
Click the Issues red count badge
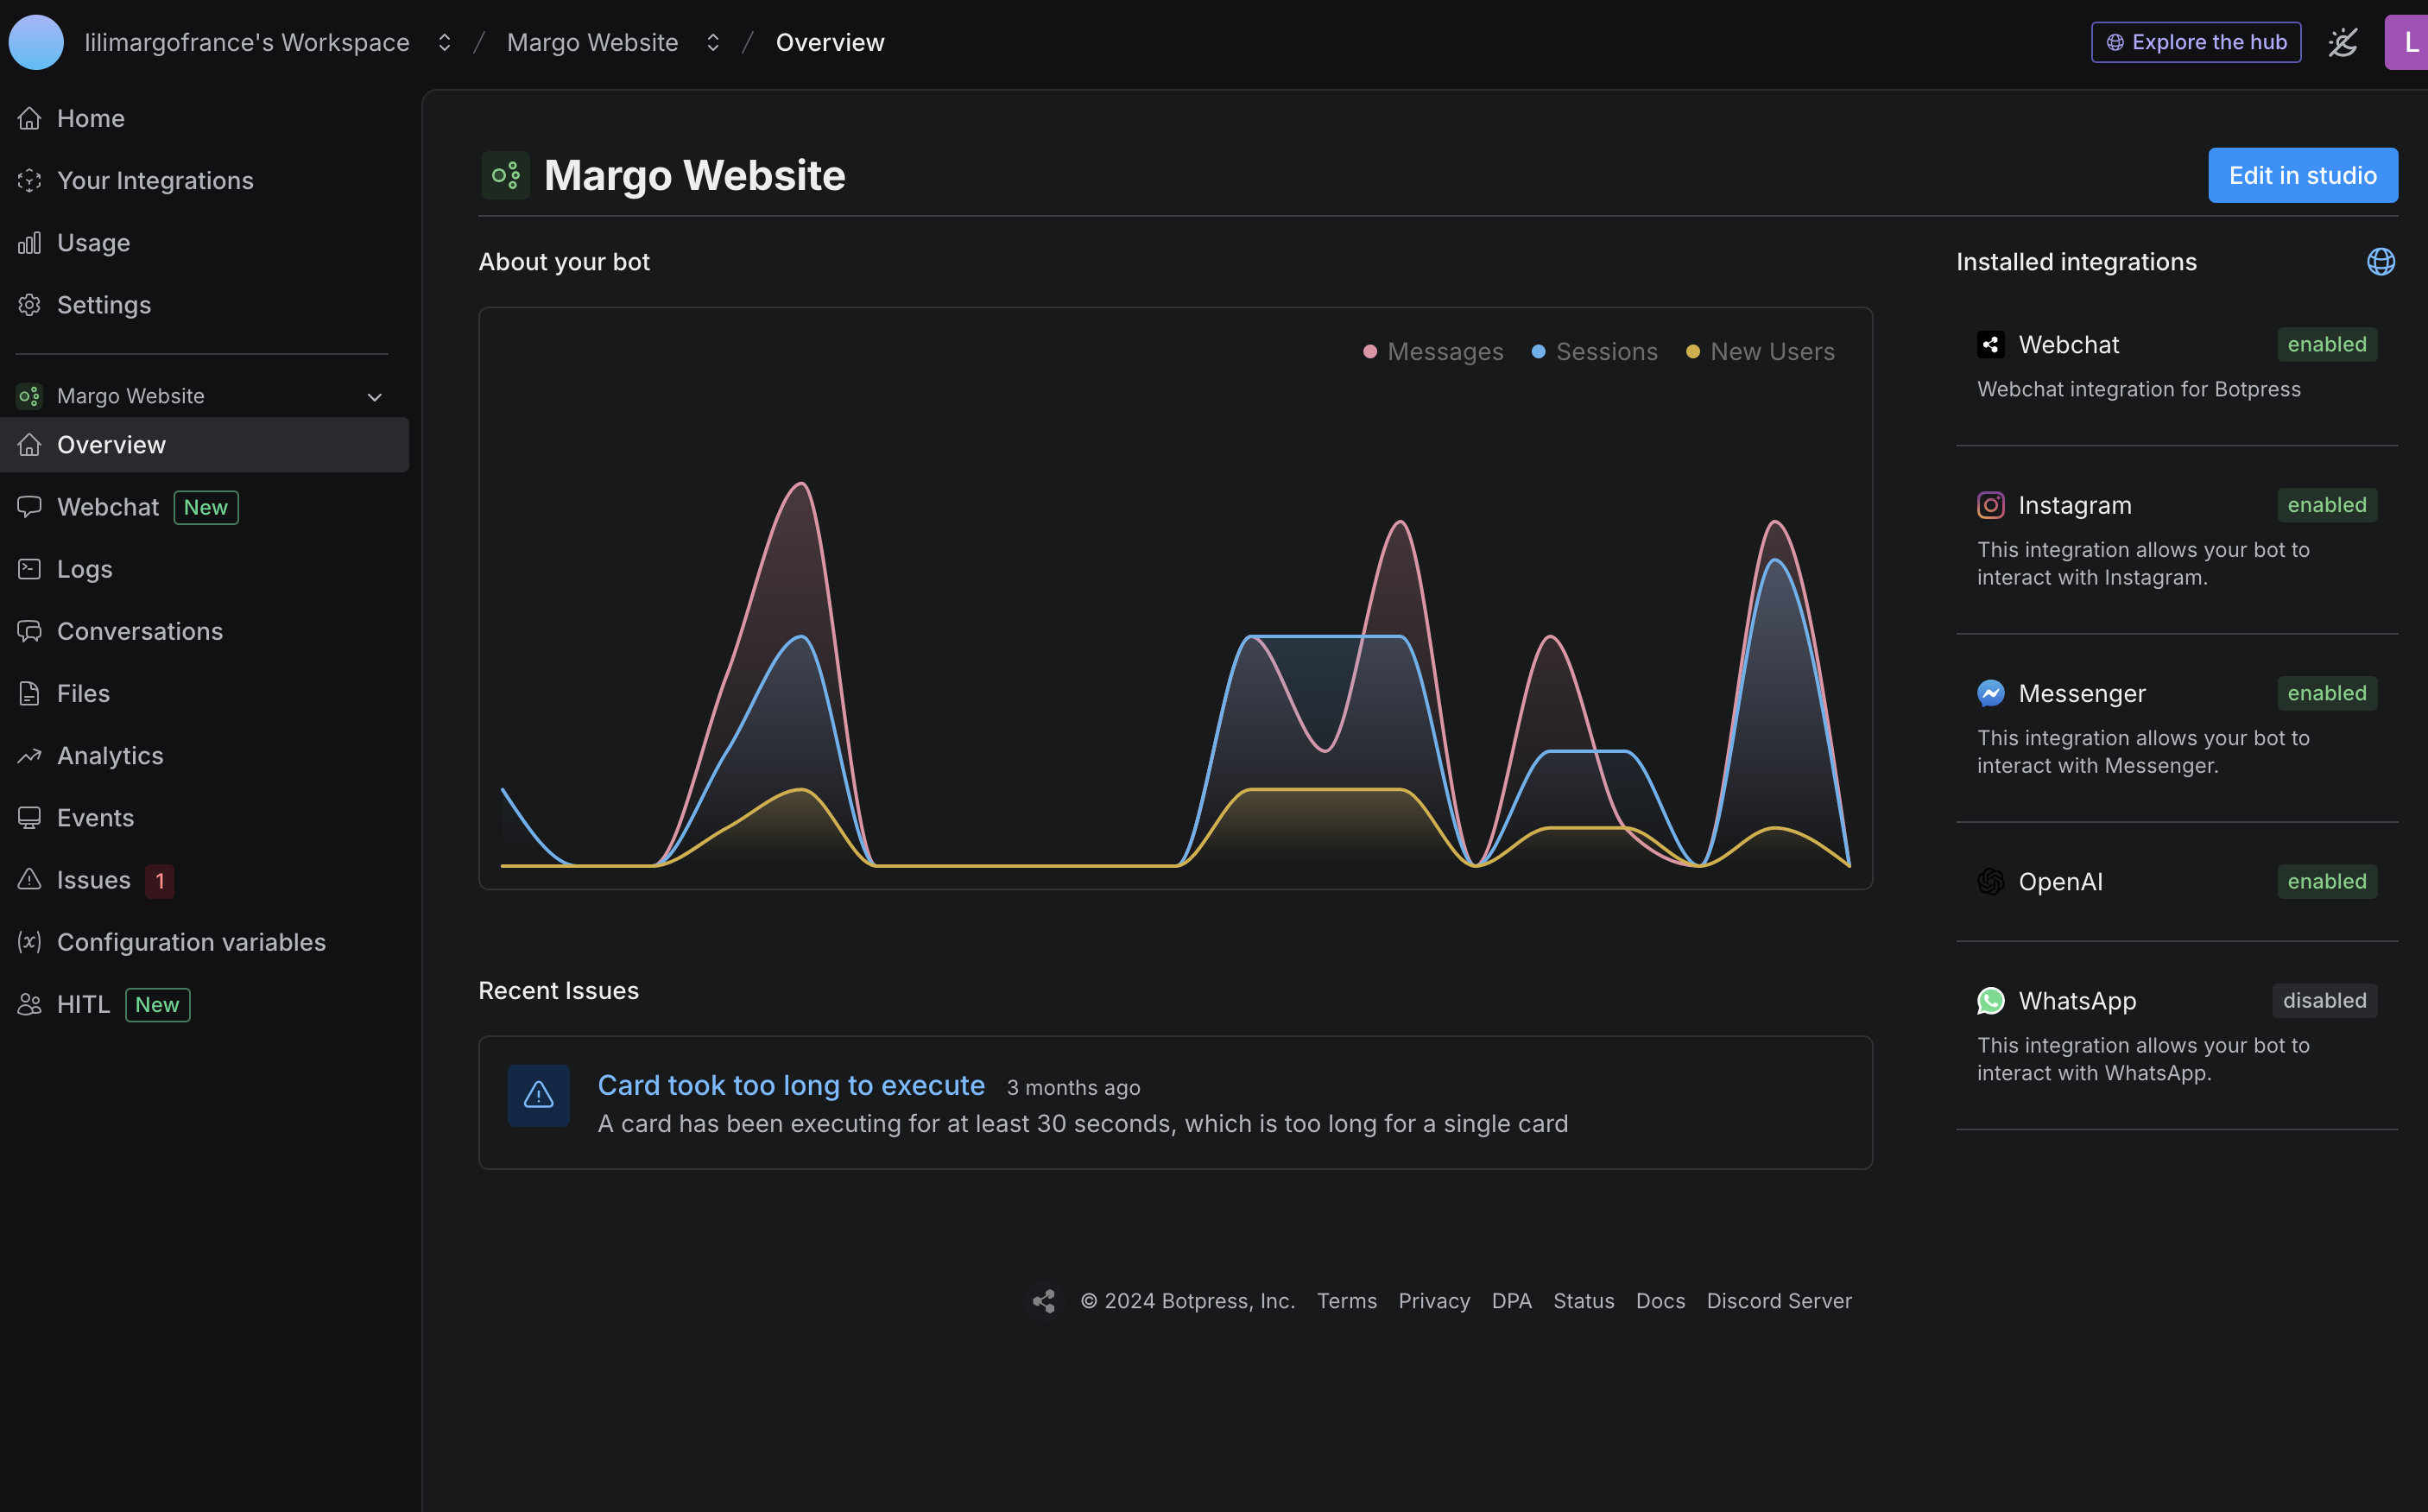pyautogui.click(x=160, y=881)
